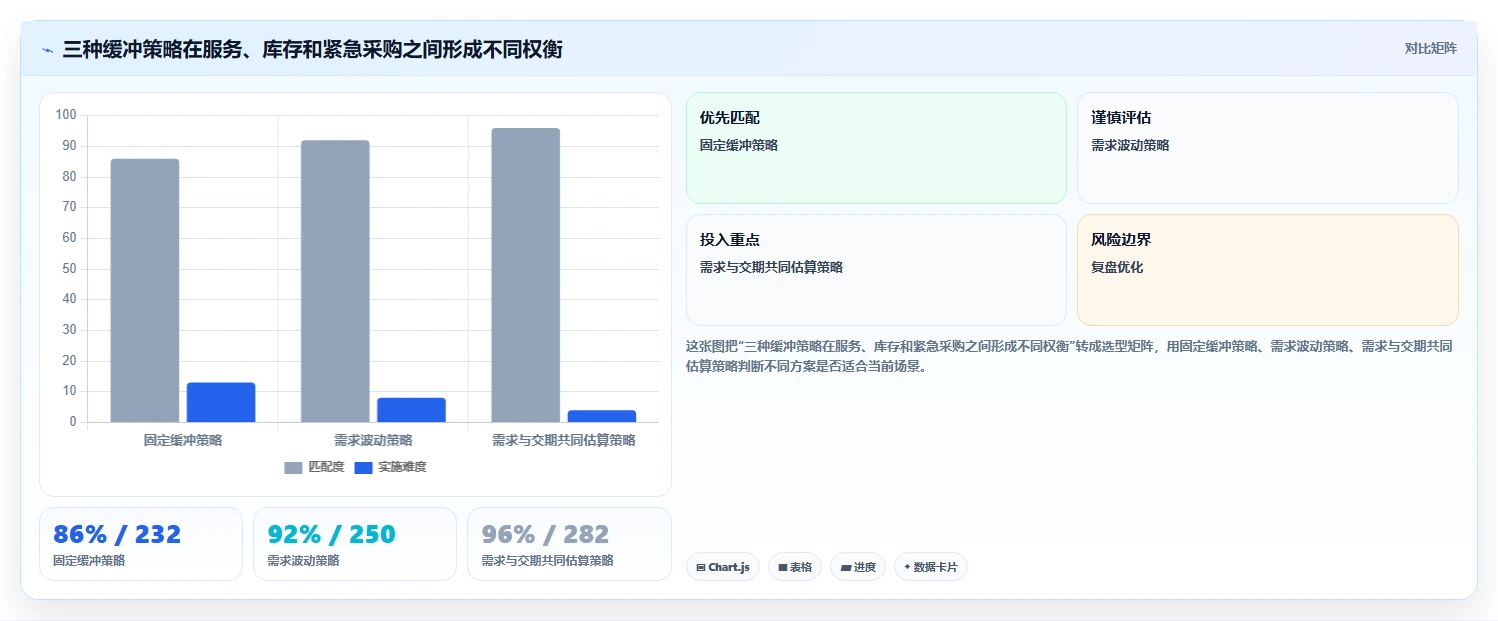Click the x-axis label 需求与交期共同估算策略
The width and height of the screenshot is (1498, 621).
pos(564,440)
